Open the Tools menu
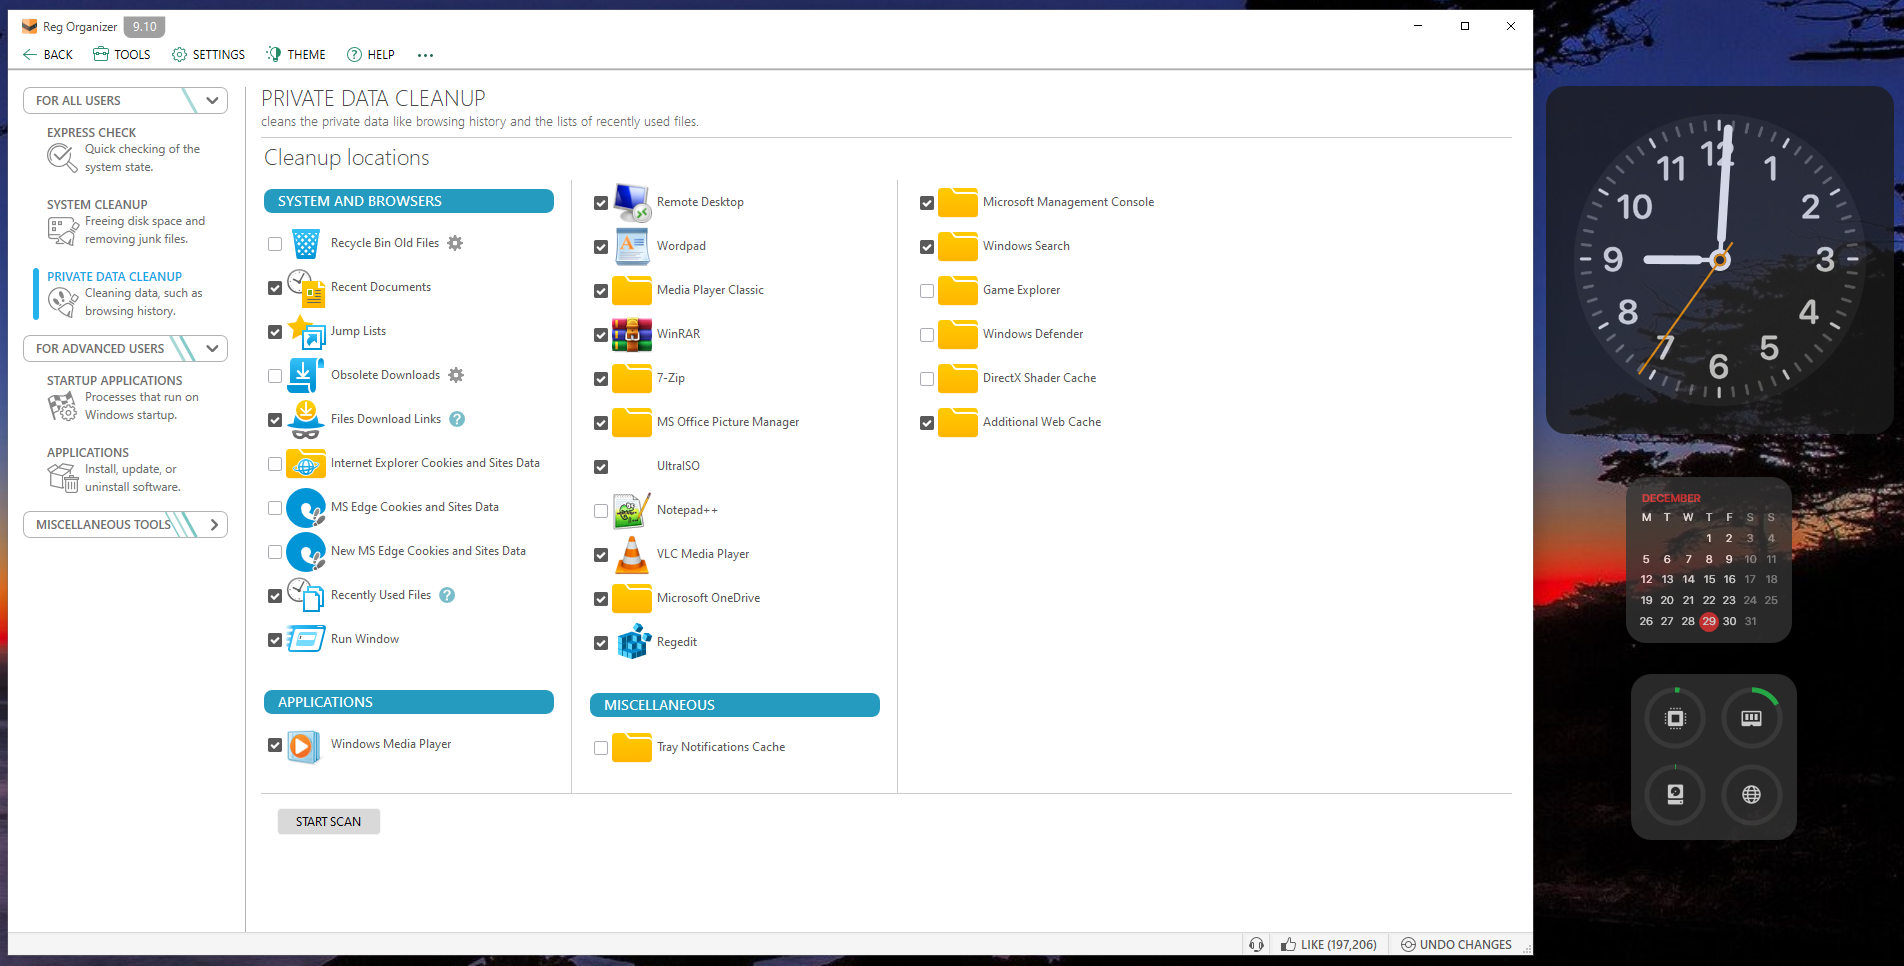Viewport: 1904px width, 966px height. pyautogui.click(x=121, y=55)
